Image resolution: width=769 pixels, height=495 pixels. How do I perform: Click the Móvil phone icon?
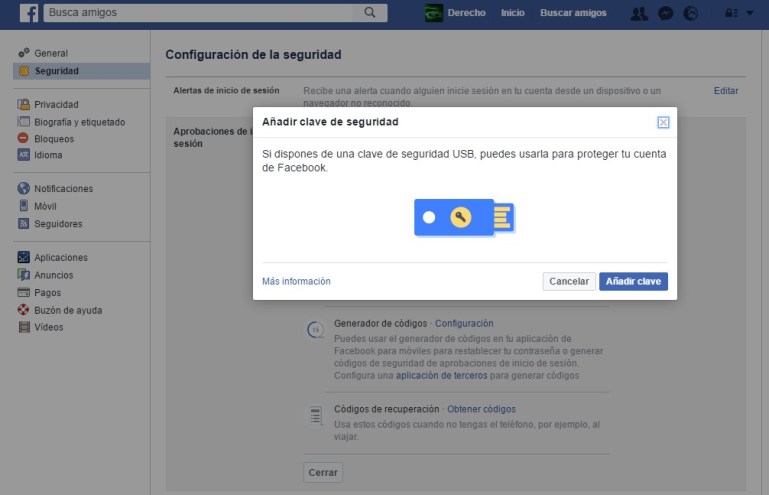[24, 206]
